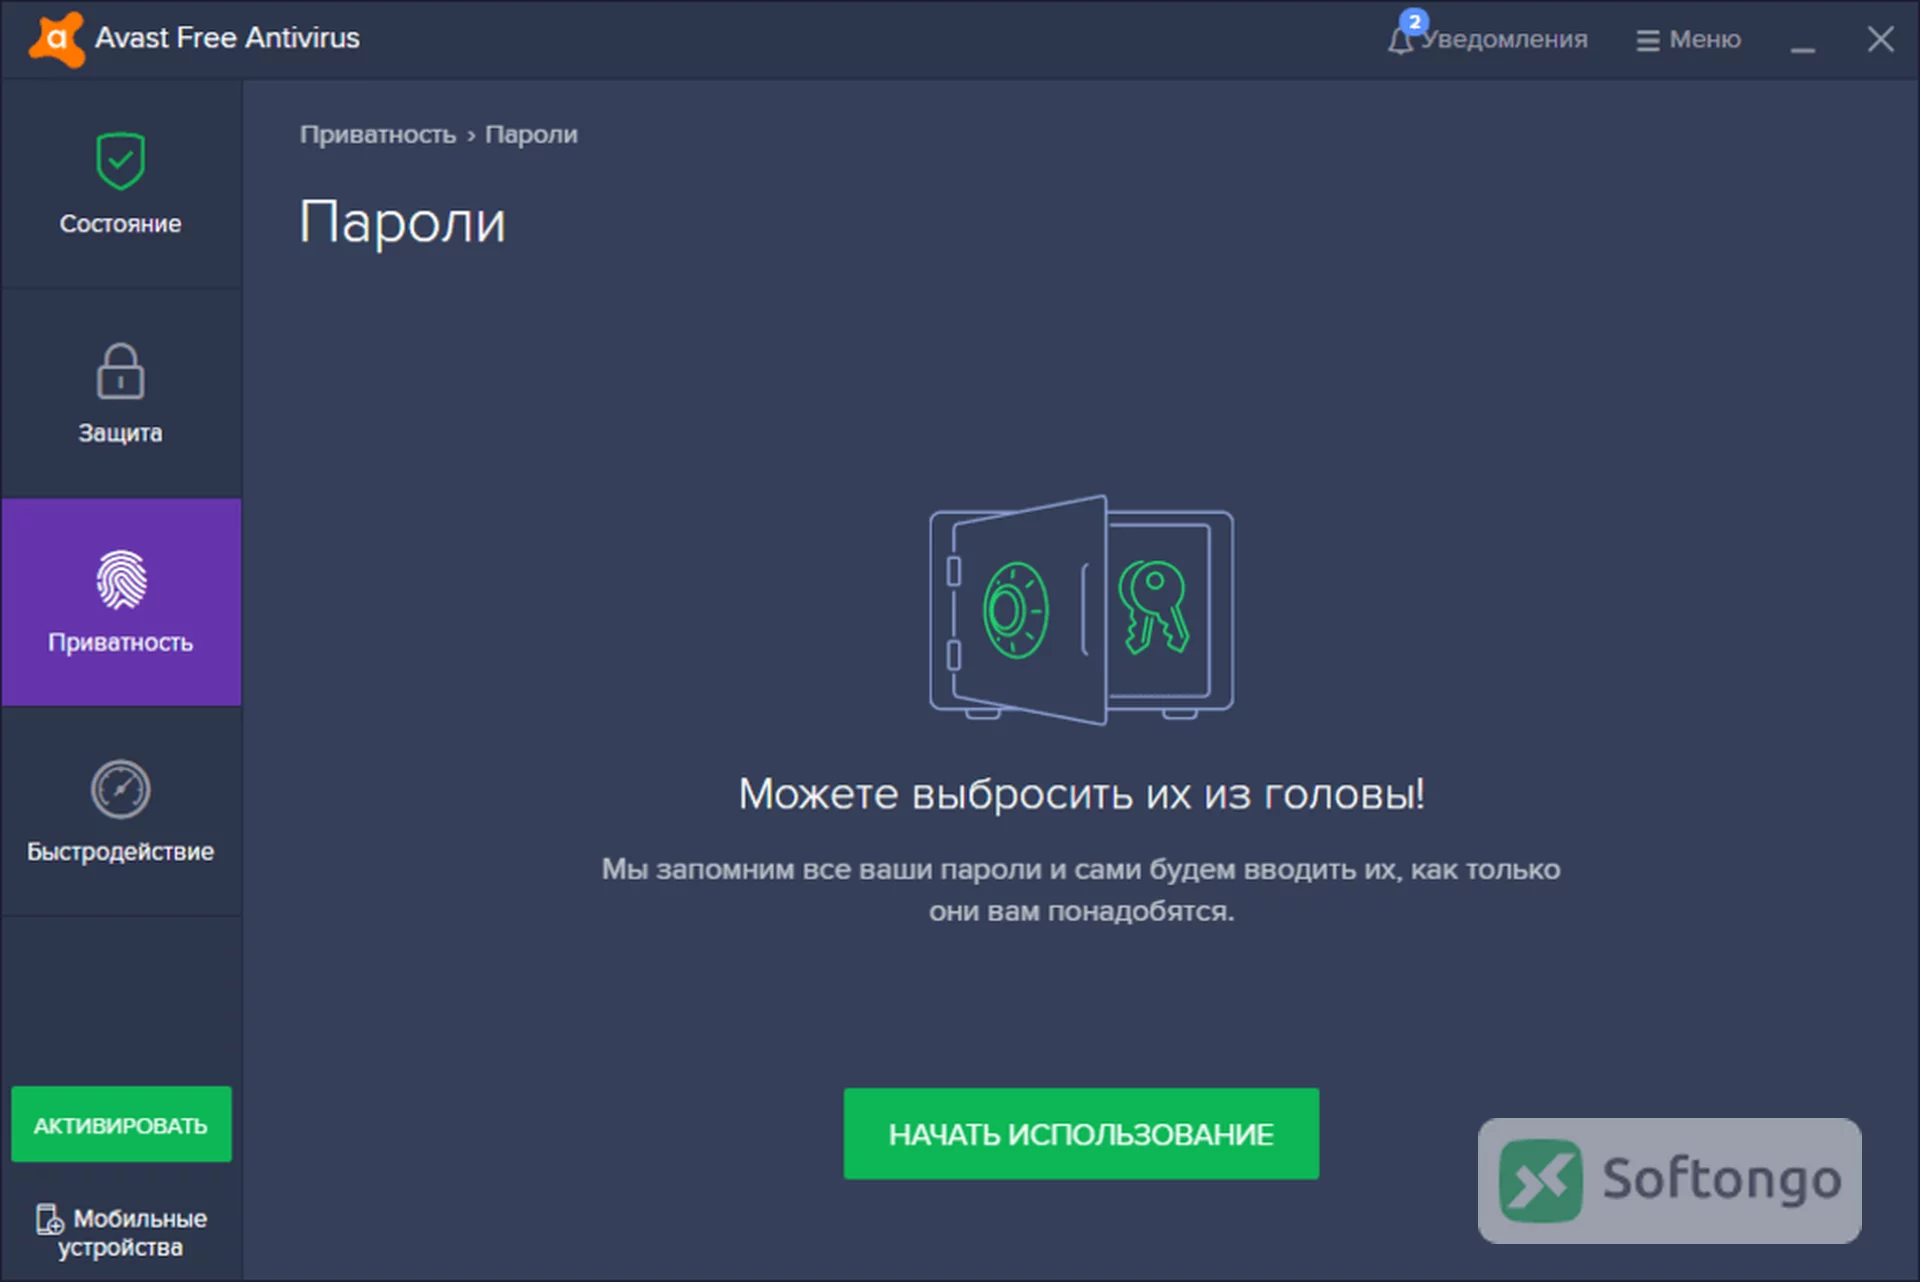Open Мобильные устройства at the sidebar bottom
This screenshot has width=1920, height=1282.
click(121, 1232)
